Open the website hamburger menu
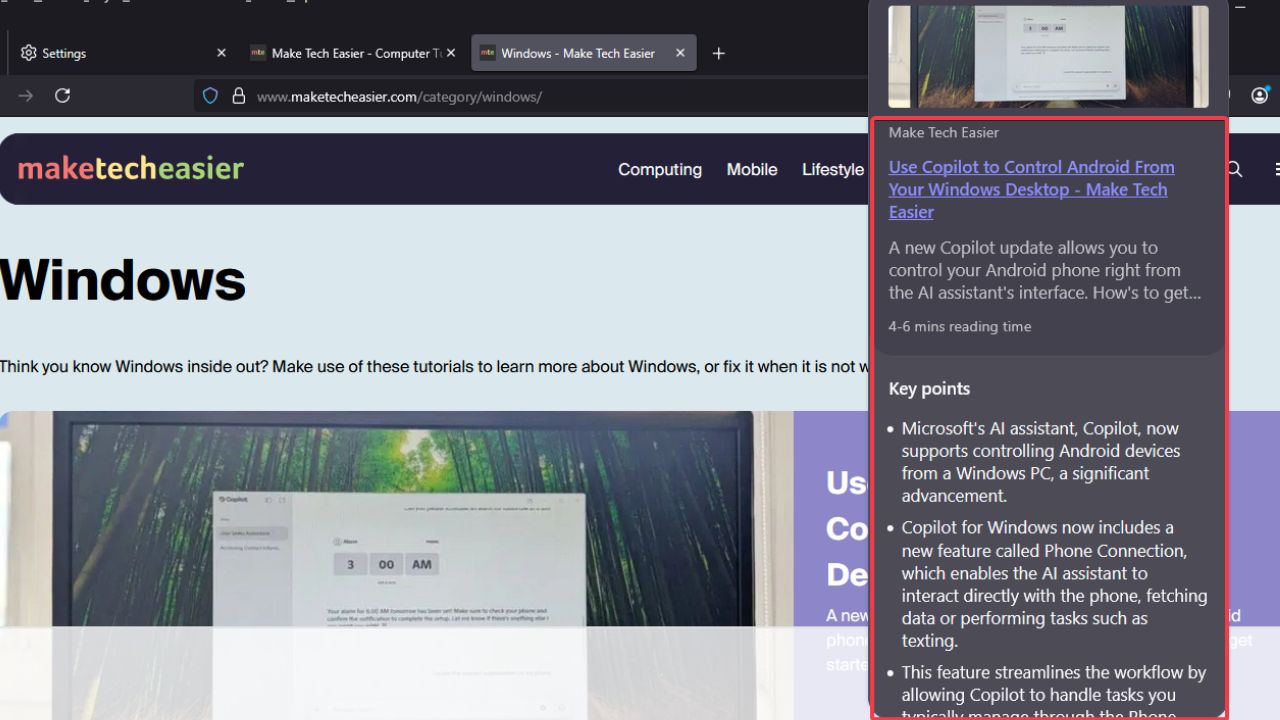Image resolution: width=1280 pixels, height=720 pixels. (1277, 169)
